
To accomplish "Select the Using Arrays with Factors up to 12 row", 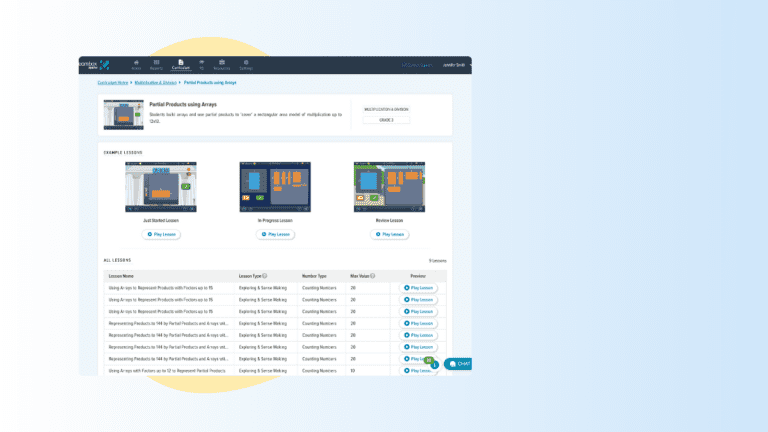I will (x=275, y=371).
